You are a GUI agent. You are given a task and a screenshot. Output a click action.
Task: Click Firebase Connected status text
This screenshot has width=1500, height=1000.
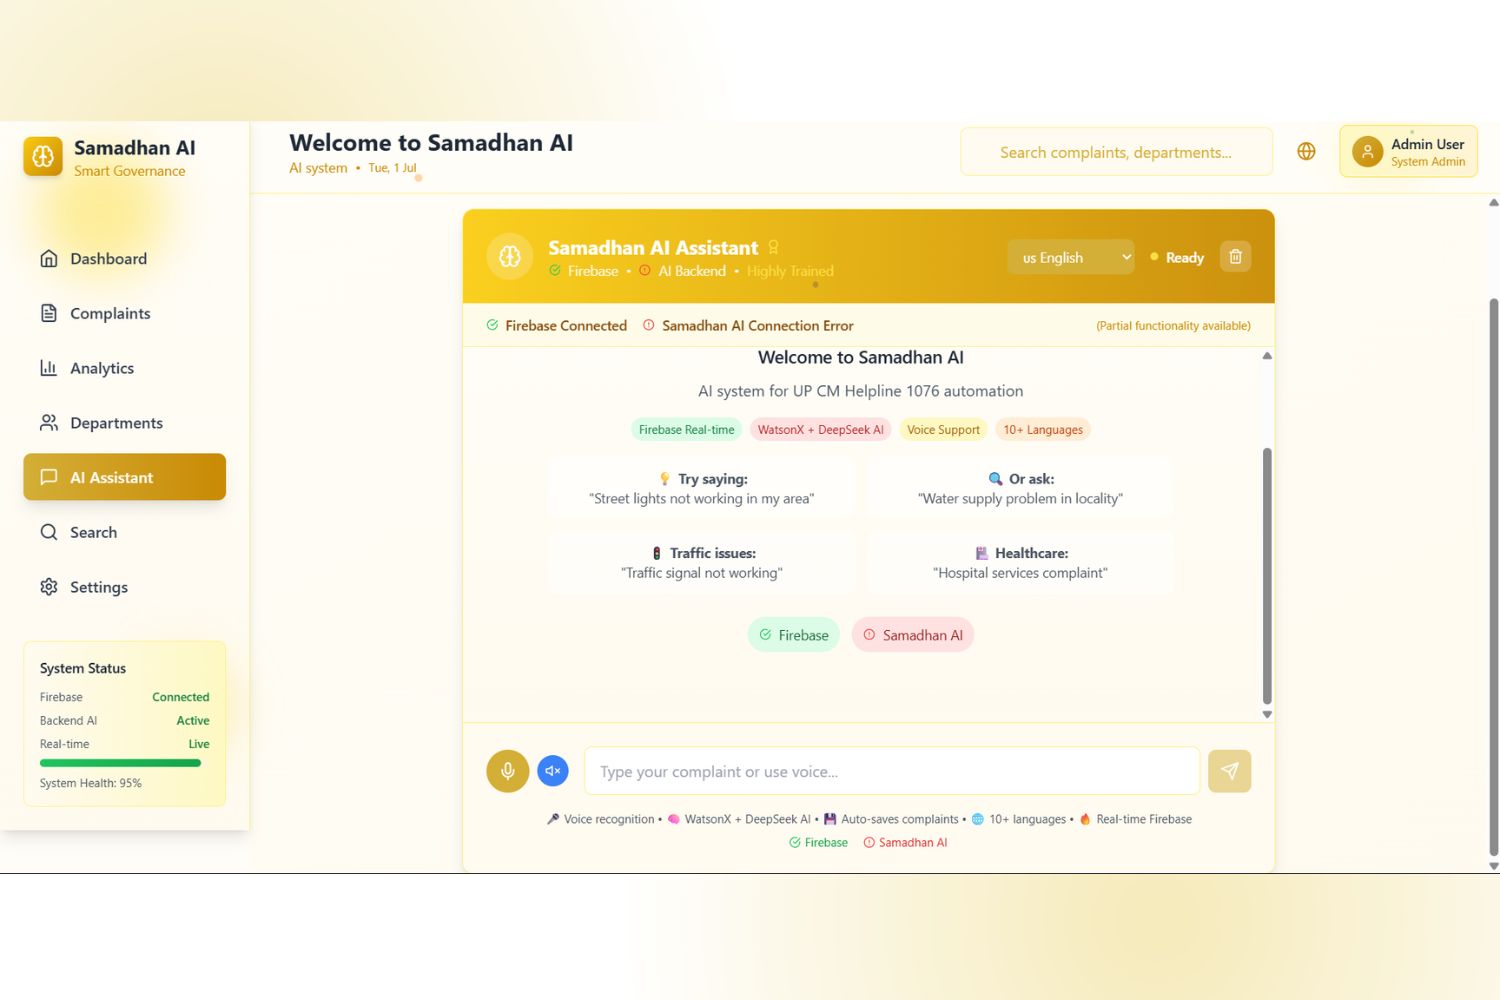[x=556, y=326]
